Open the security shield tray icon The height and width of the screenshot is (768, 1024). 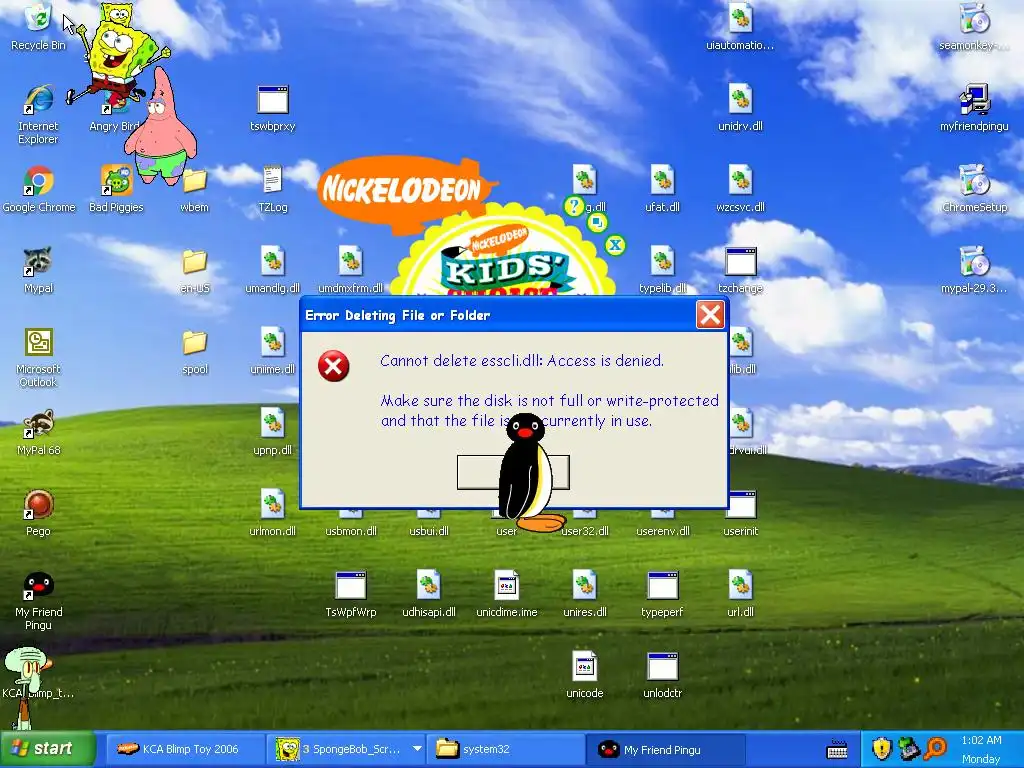click(882, 748)
